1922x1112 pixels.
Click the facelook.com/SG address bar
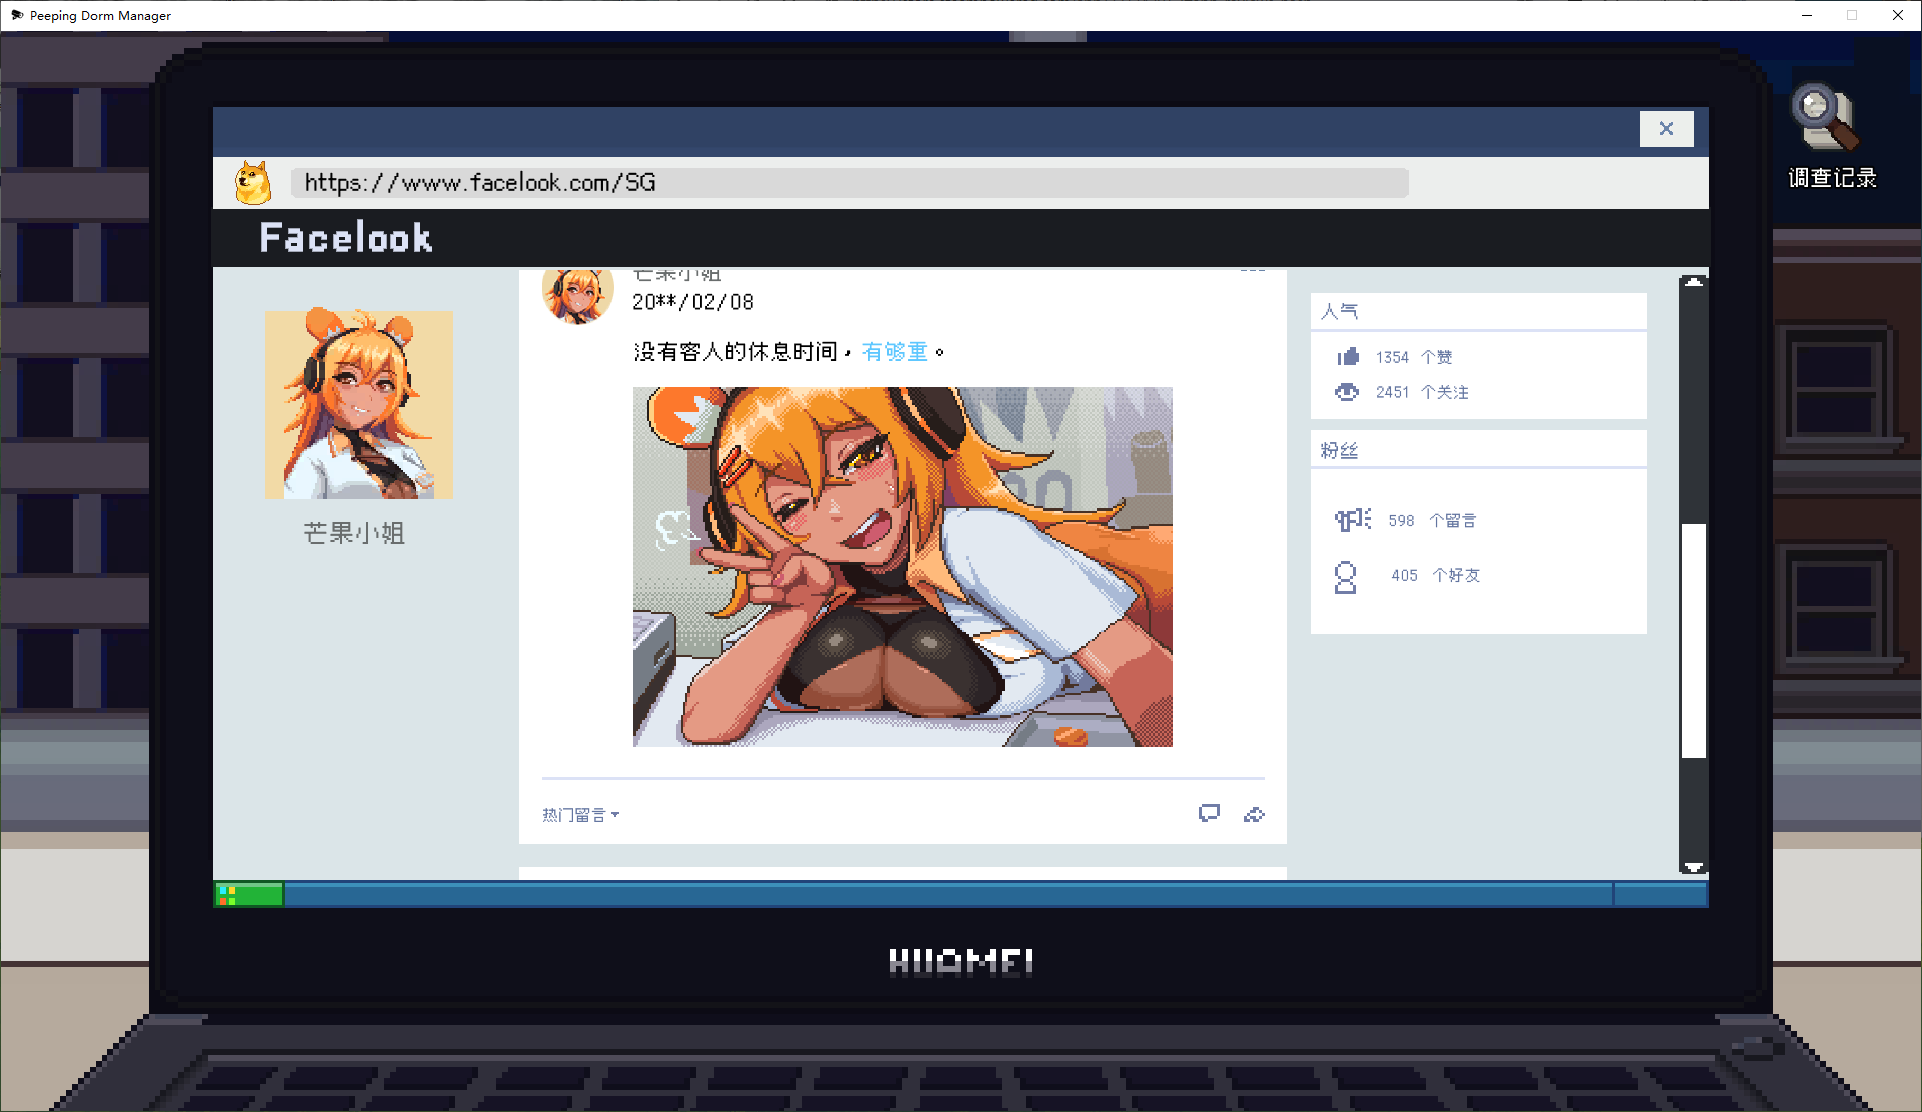849,183
